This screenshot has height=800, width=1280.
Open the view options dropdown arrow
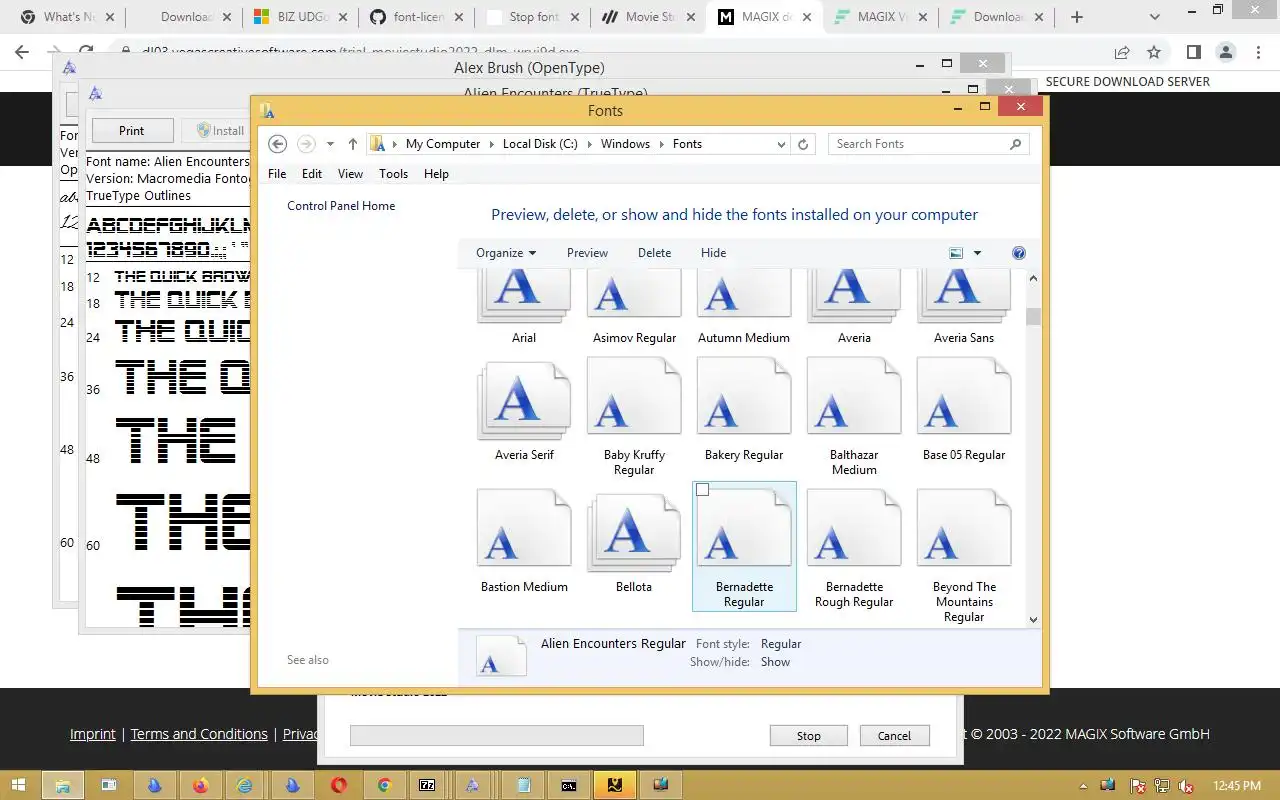978,253
